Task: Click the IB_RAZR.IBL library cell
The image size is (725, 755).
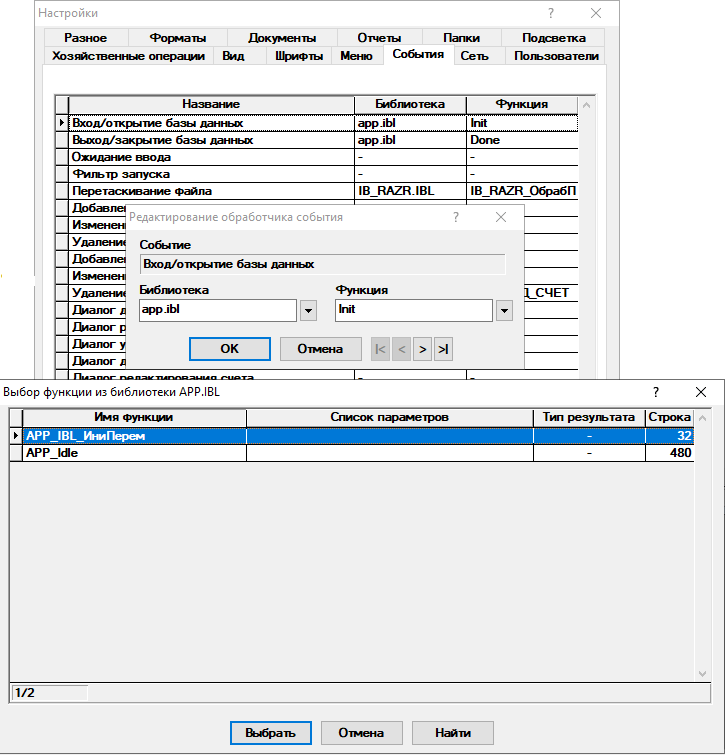Action: (410, 191)
